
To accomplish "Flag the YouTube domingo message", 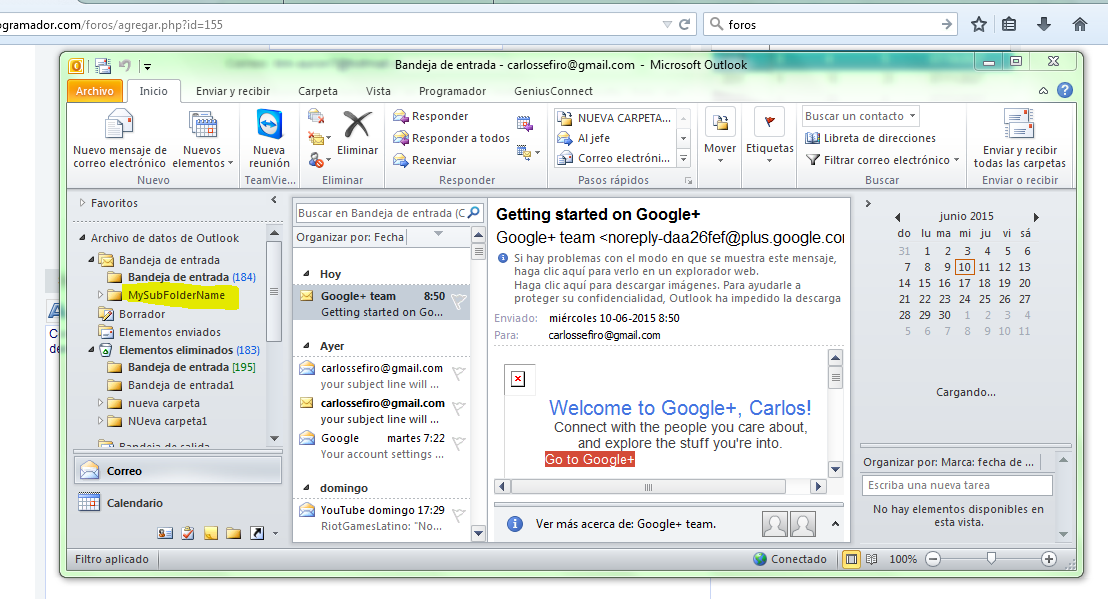I will point(459,516).
